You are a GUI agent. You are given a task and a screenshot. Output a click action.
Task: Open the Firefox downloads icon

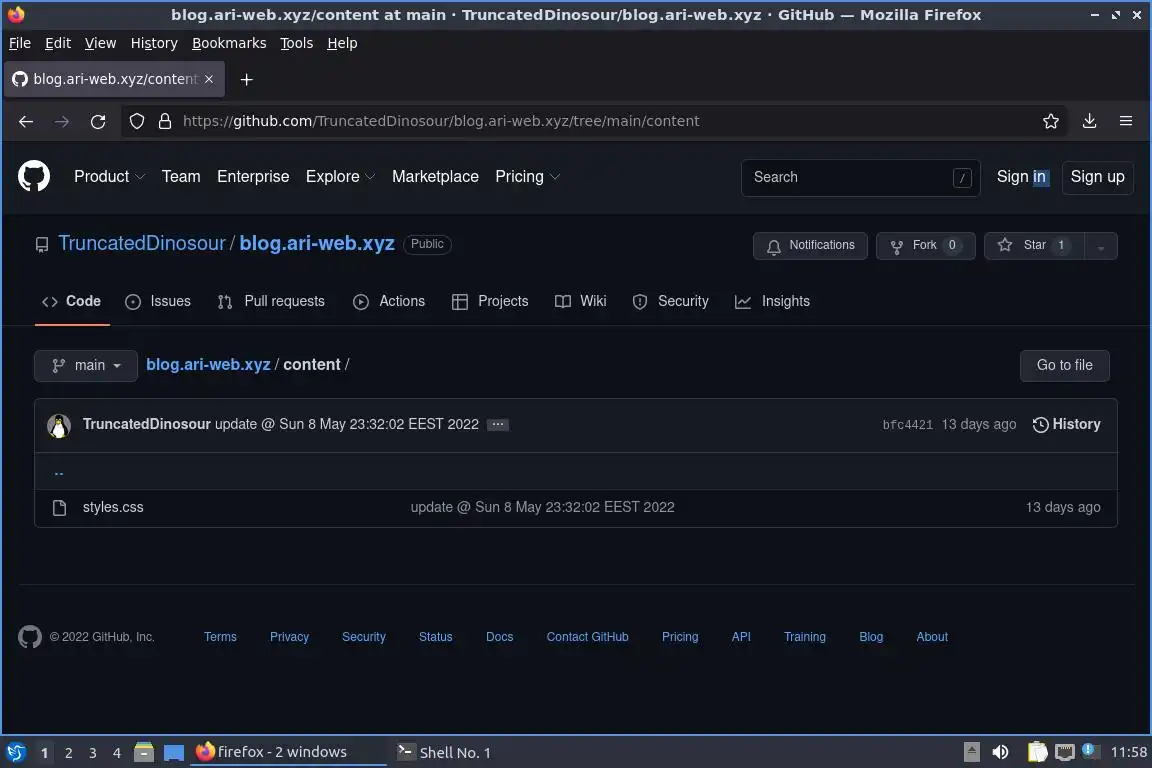1090,121
